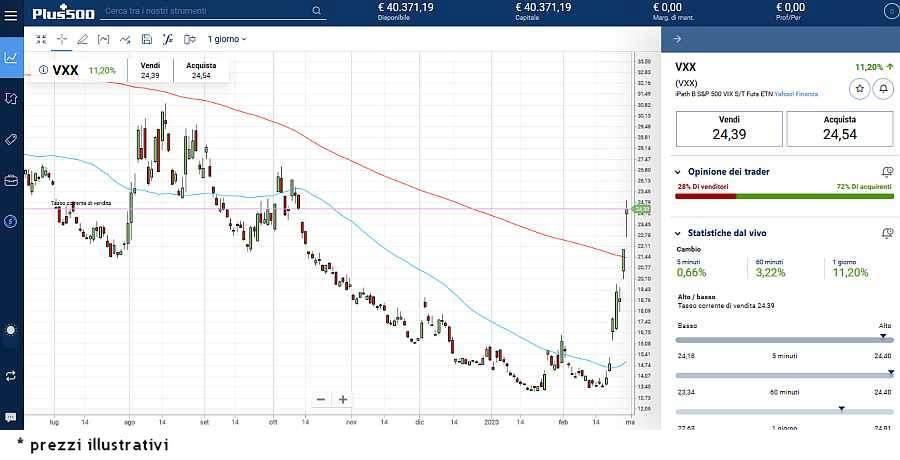Toggle the light/dark theme sun icon
The image size is (900, 460).
pyautogui.click(x=11, y=329)
